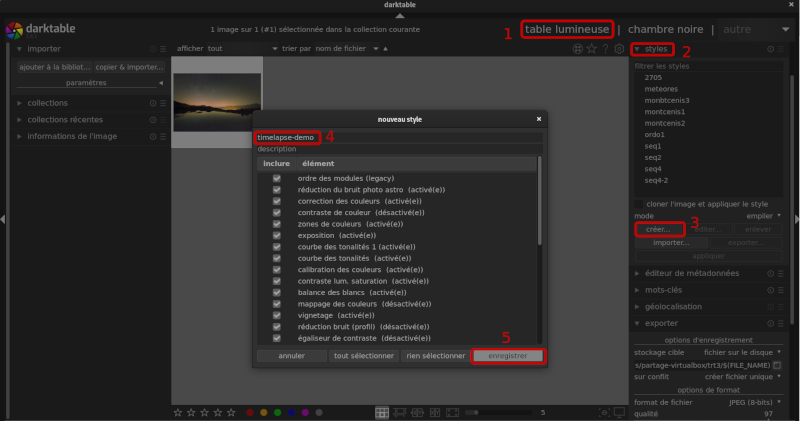Reset éditeur de métadonnées module
The height and width of the screenshot is (421, 800).
[770, 274]
